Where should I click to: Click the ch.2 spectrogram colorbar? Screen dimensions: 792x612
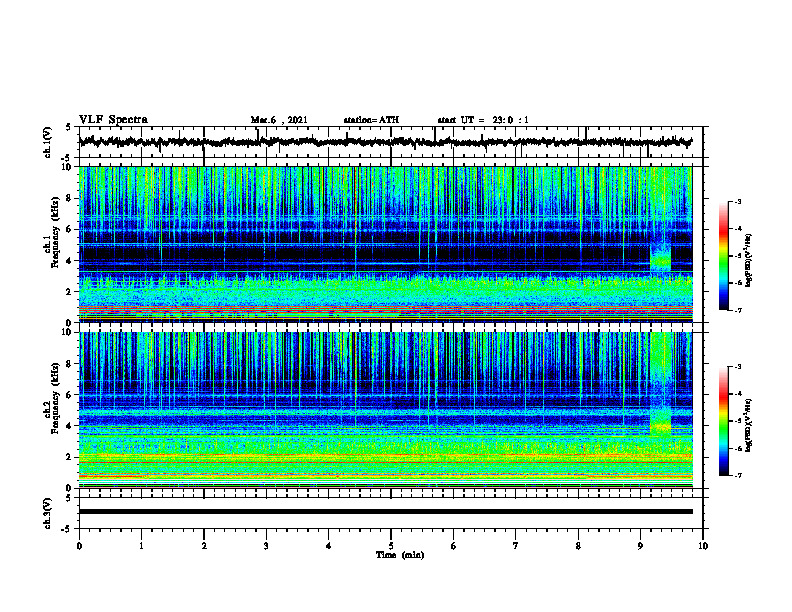[723, 421]
